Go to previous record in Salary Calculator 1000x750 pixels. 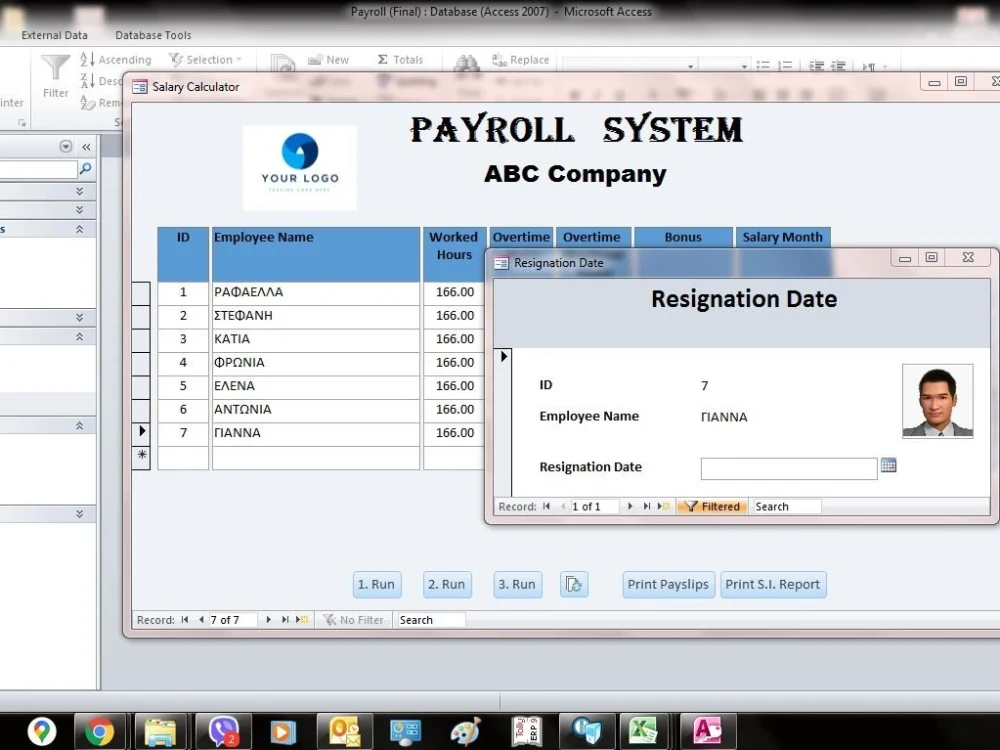(202, 619)
